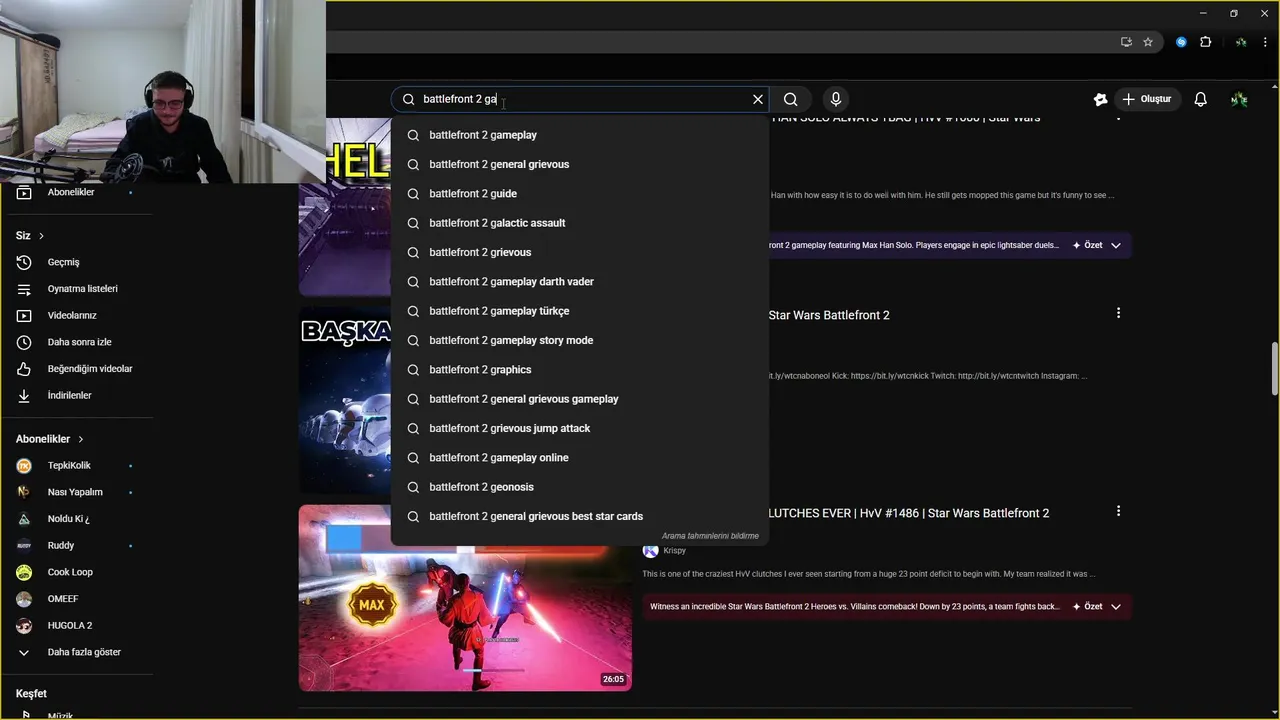Choose battlefront 2 general grievous gameplay suggestion
1280x720 pixels.
tap(580, 399)
